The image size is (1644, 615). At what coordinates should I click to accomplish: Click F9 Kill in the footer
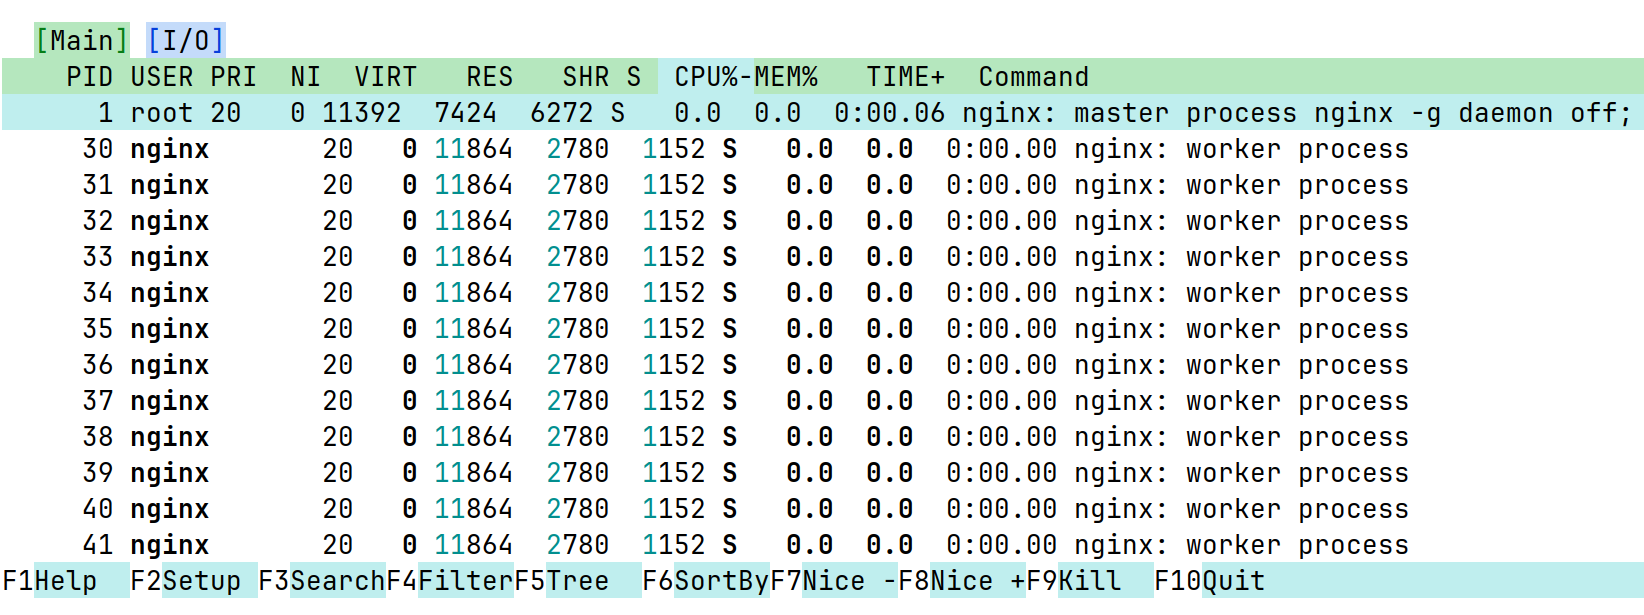[x=1088, y=581]
